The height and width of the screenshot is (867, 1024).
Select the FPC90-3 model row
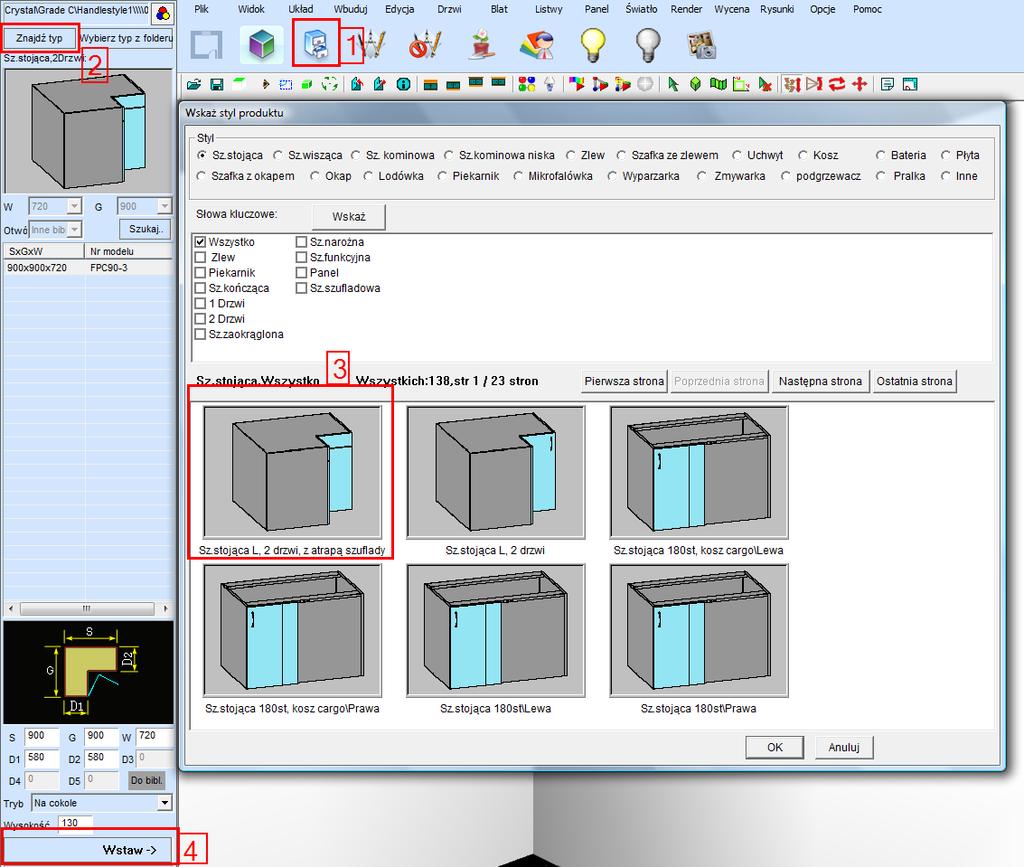pos(88,268)
